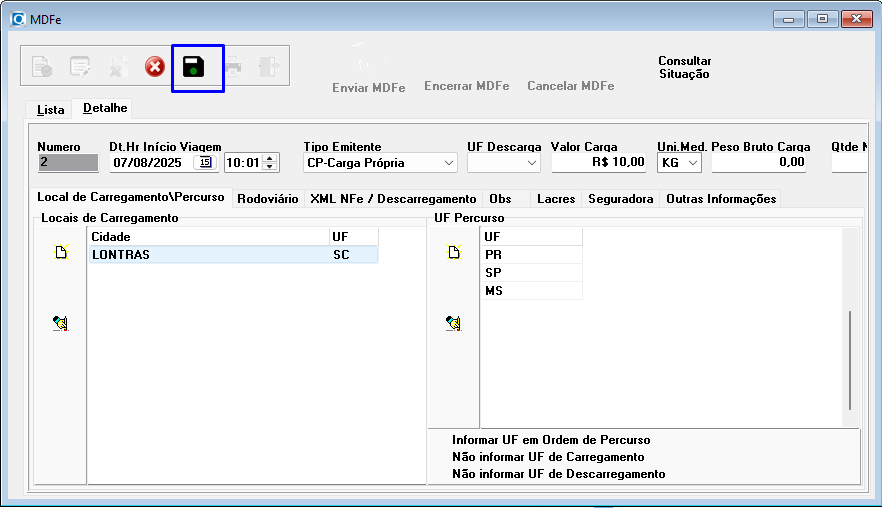Click delete icon in Locais de Carregamento
Screen dimensions: 882x508
click(61, 323)
